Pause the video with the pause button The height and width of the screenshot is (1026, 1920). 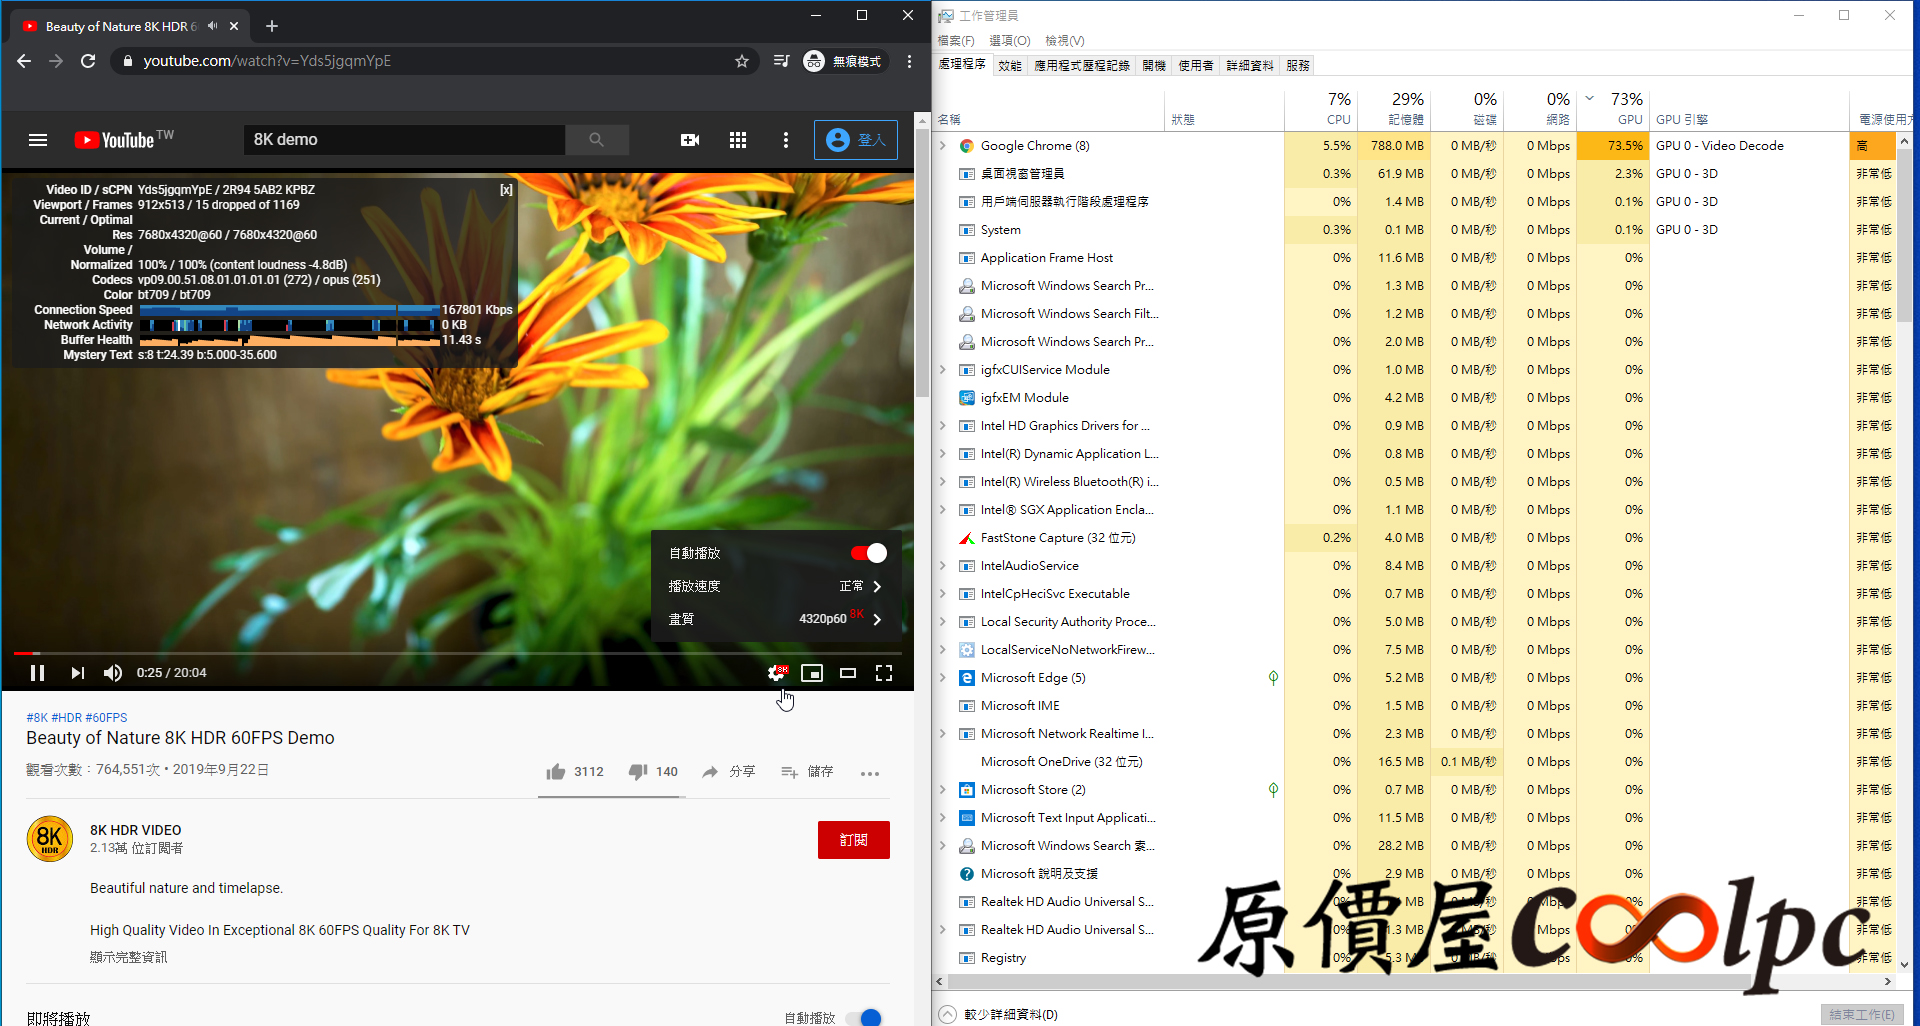click(x=38, y=673)
